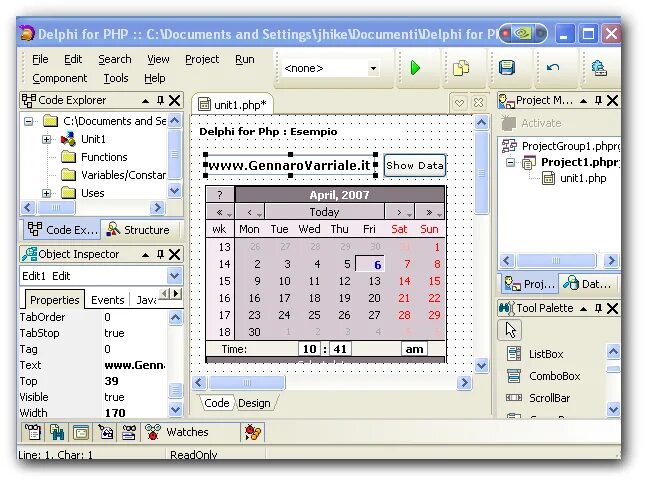
Task: Pin the Code Explorer panel
Action: click(160, 100)
